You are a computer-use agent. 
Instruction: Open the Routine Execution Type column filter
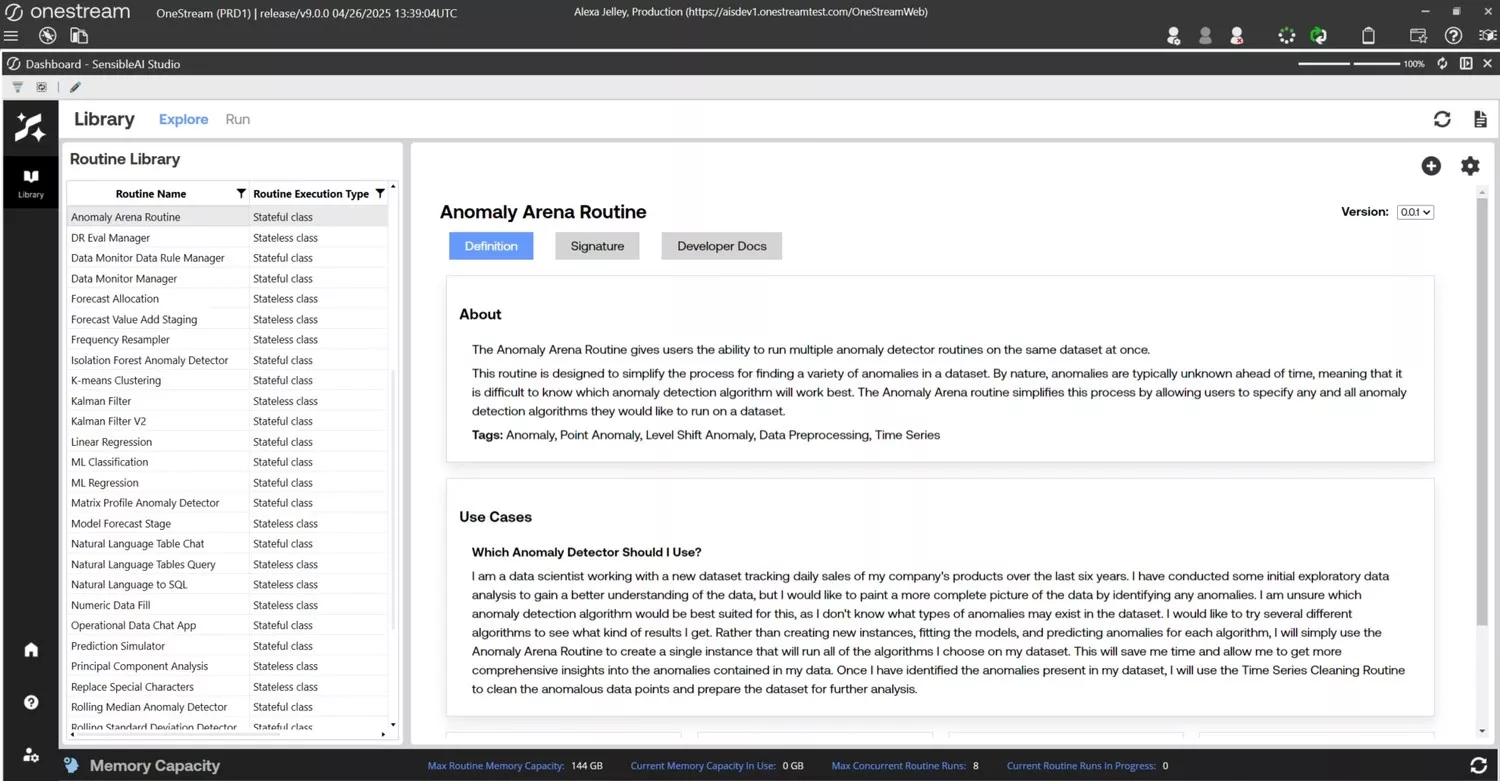coord(381,193)
